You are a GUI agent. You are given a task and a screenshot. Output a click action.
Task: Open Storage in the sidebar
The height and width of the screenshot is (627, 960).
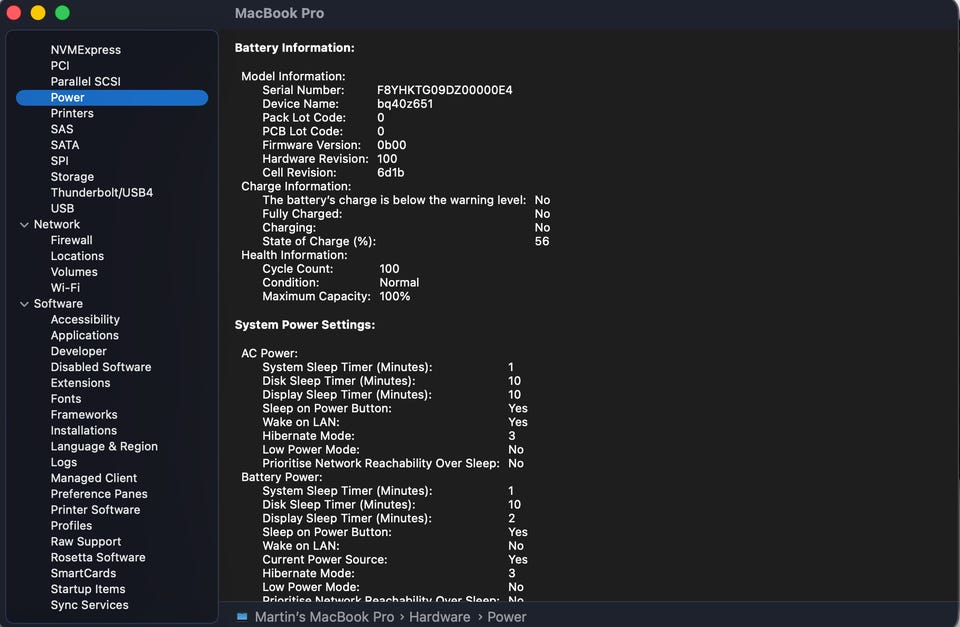pos(72,177)
